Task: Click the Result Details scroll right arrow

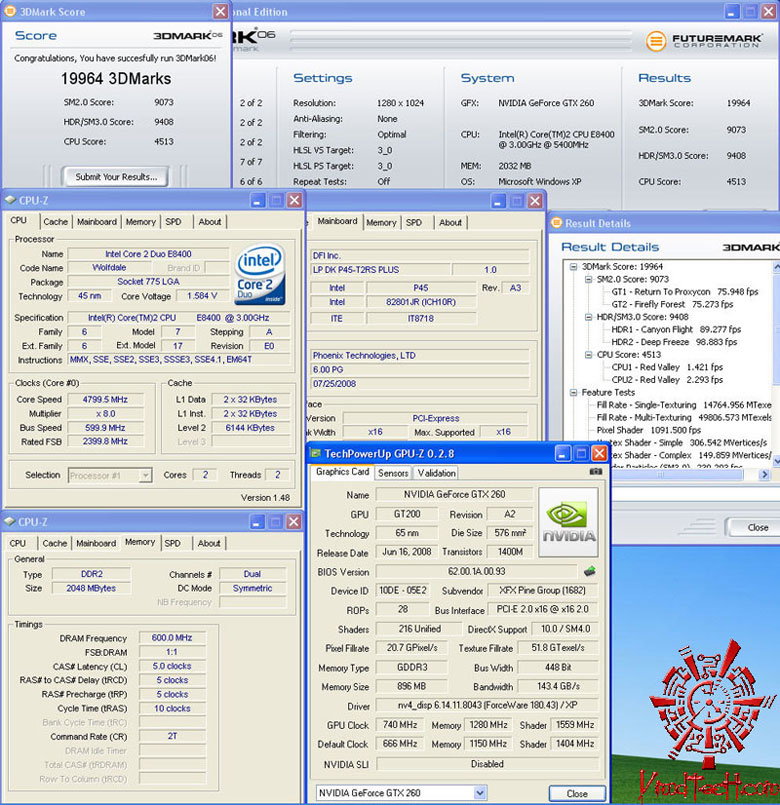Action: point(765,475)
